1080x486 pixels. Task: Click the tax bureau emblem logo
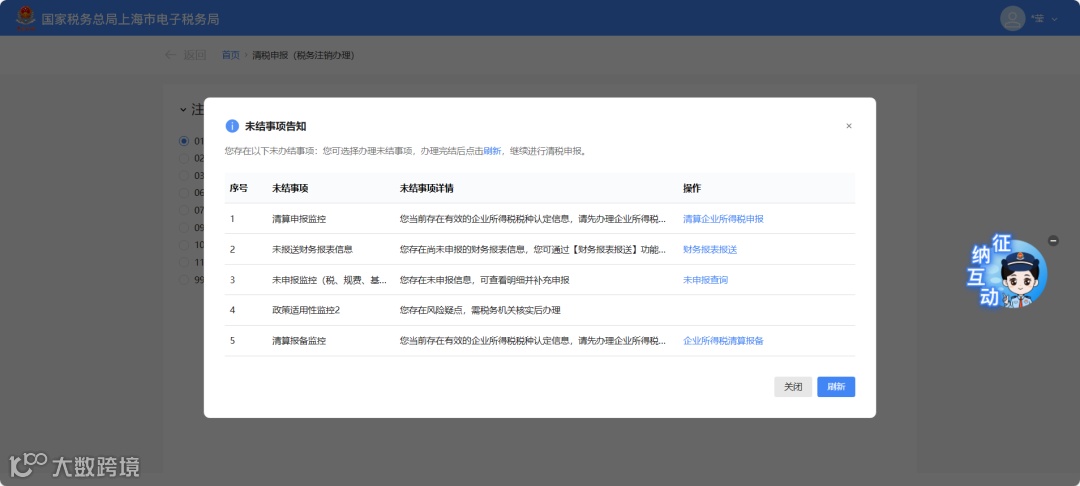pyautogui.click(x=26, y=19)
